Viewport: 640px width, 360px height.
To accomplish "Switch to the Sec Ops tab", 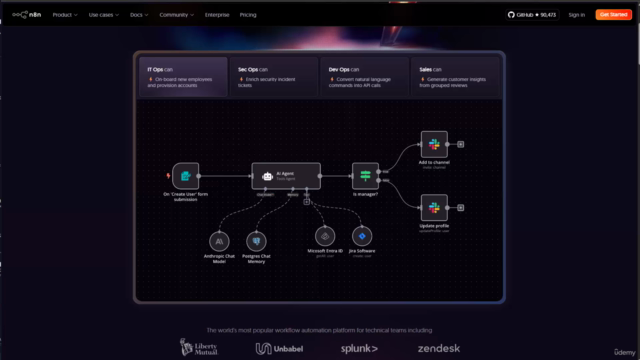I will pos(274,77).
